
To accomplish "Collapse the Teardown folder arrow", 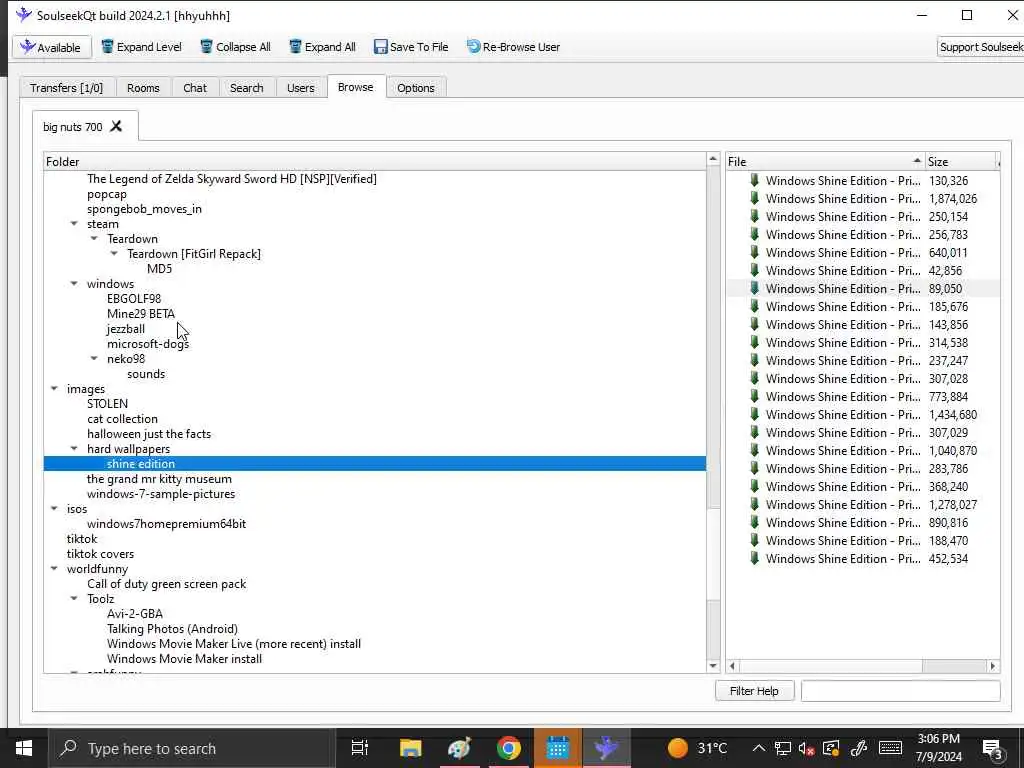I will (x=94, y=238).
